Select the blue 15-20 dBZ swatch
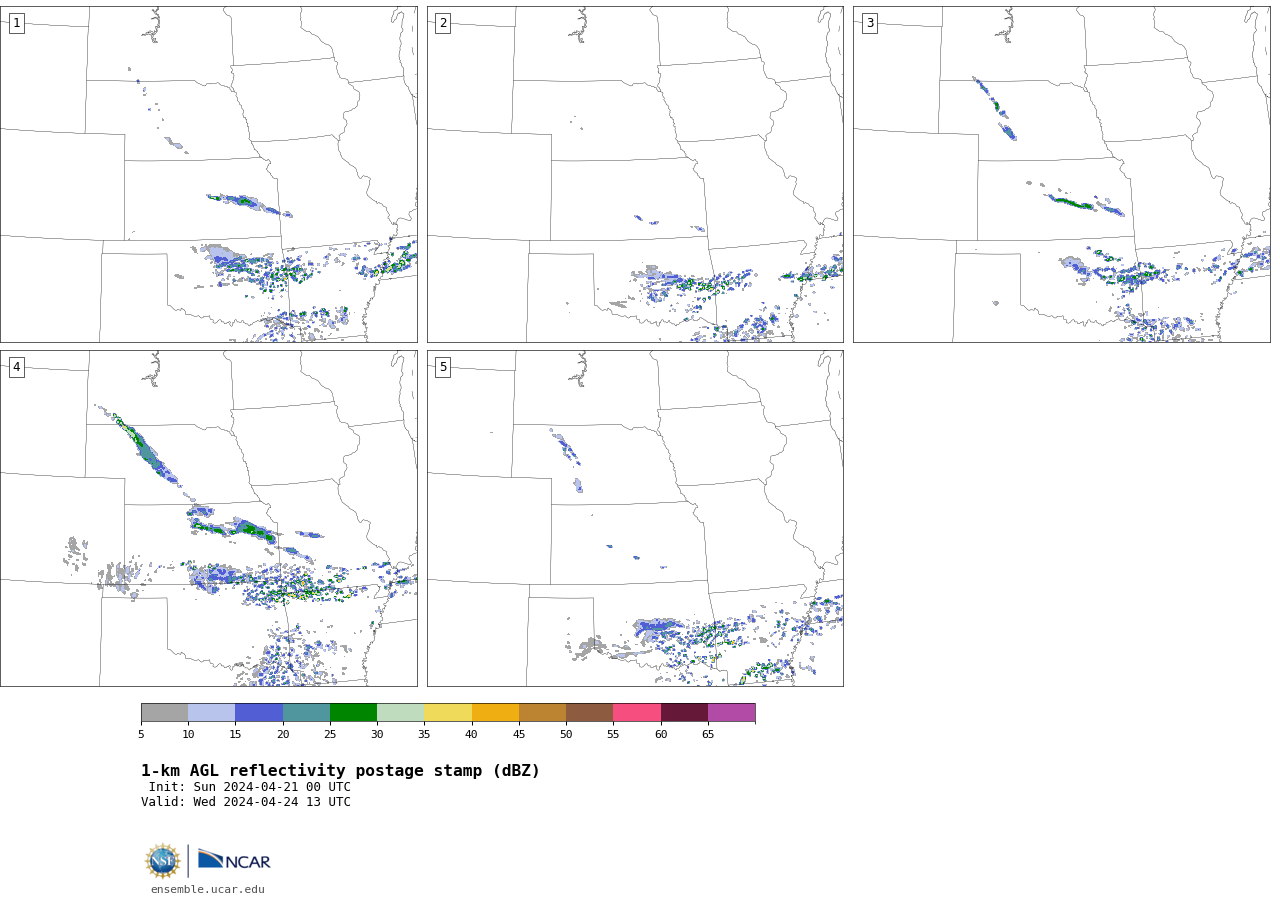1280x901 pixels. click(x=259, y=713)
